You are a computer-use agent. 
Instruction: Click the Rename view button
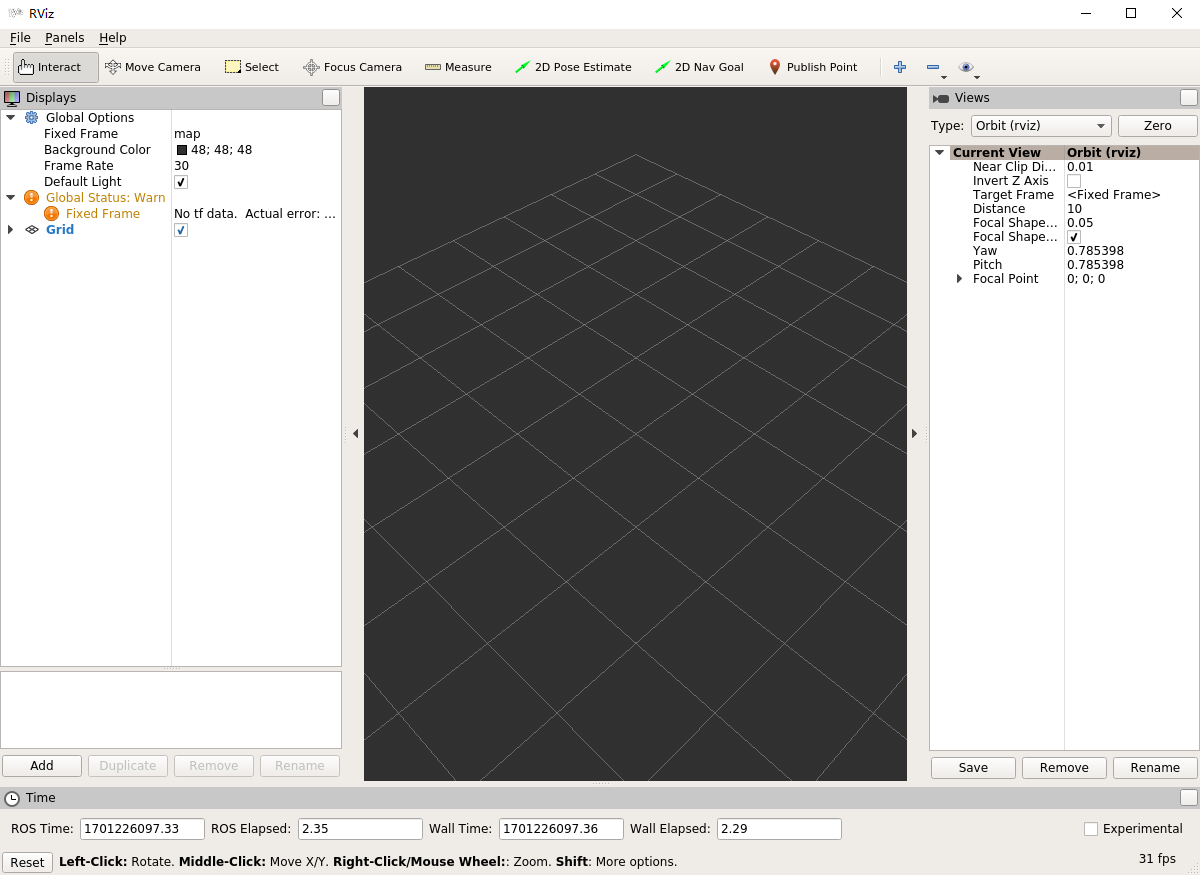click(x=1155, y=768)
